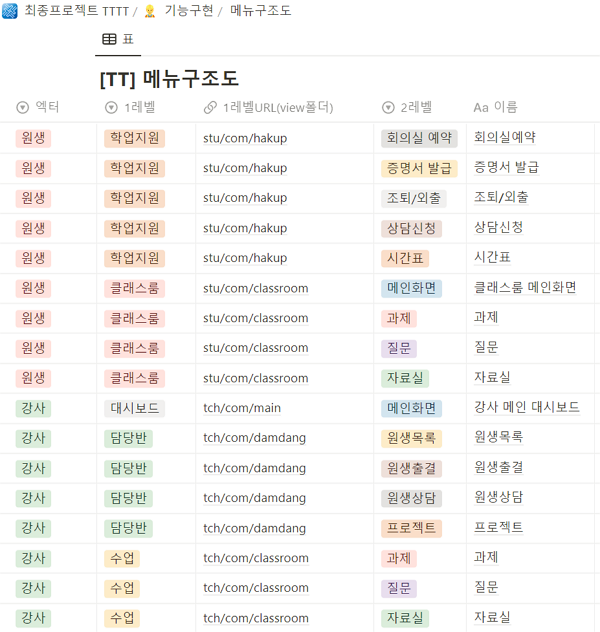Open the 최종프로젝트 TTTT breadcrumb

point(77,11)
